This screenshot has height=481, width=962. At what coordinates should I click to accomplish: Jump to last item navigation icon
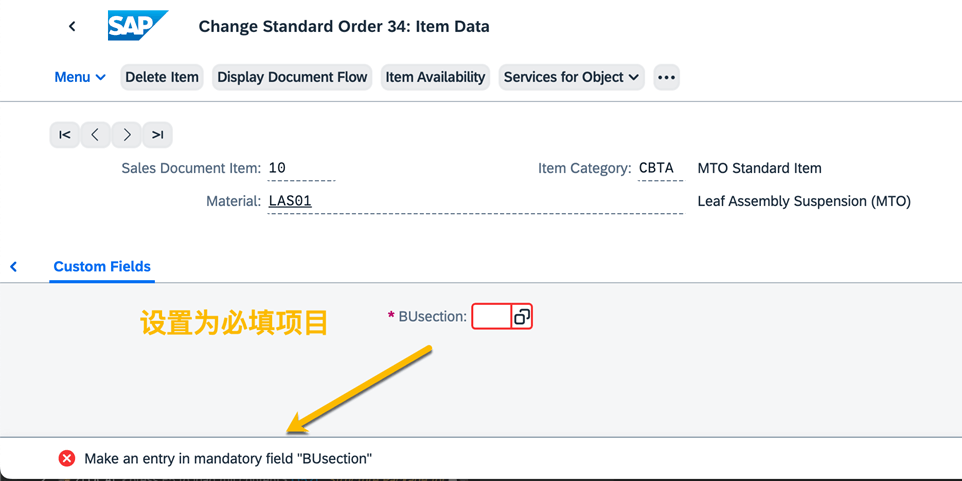[157, 135]
